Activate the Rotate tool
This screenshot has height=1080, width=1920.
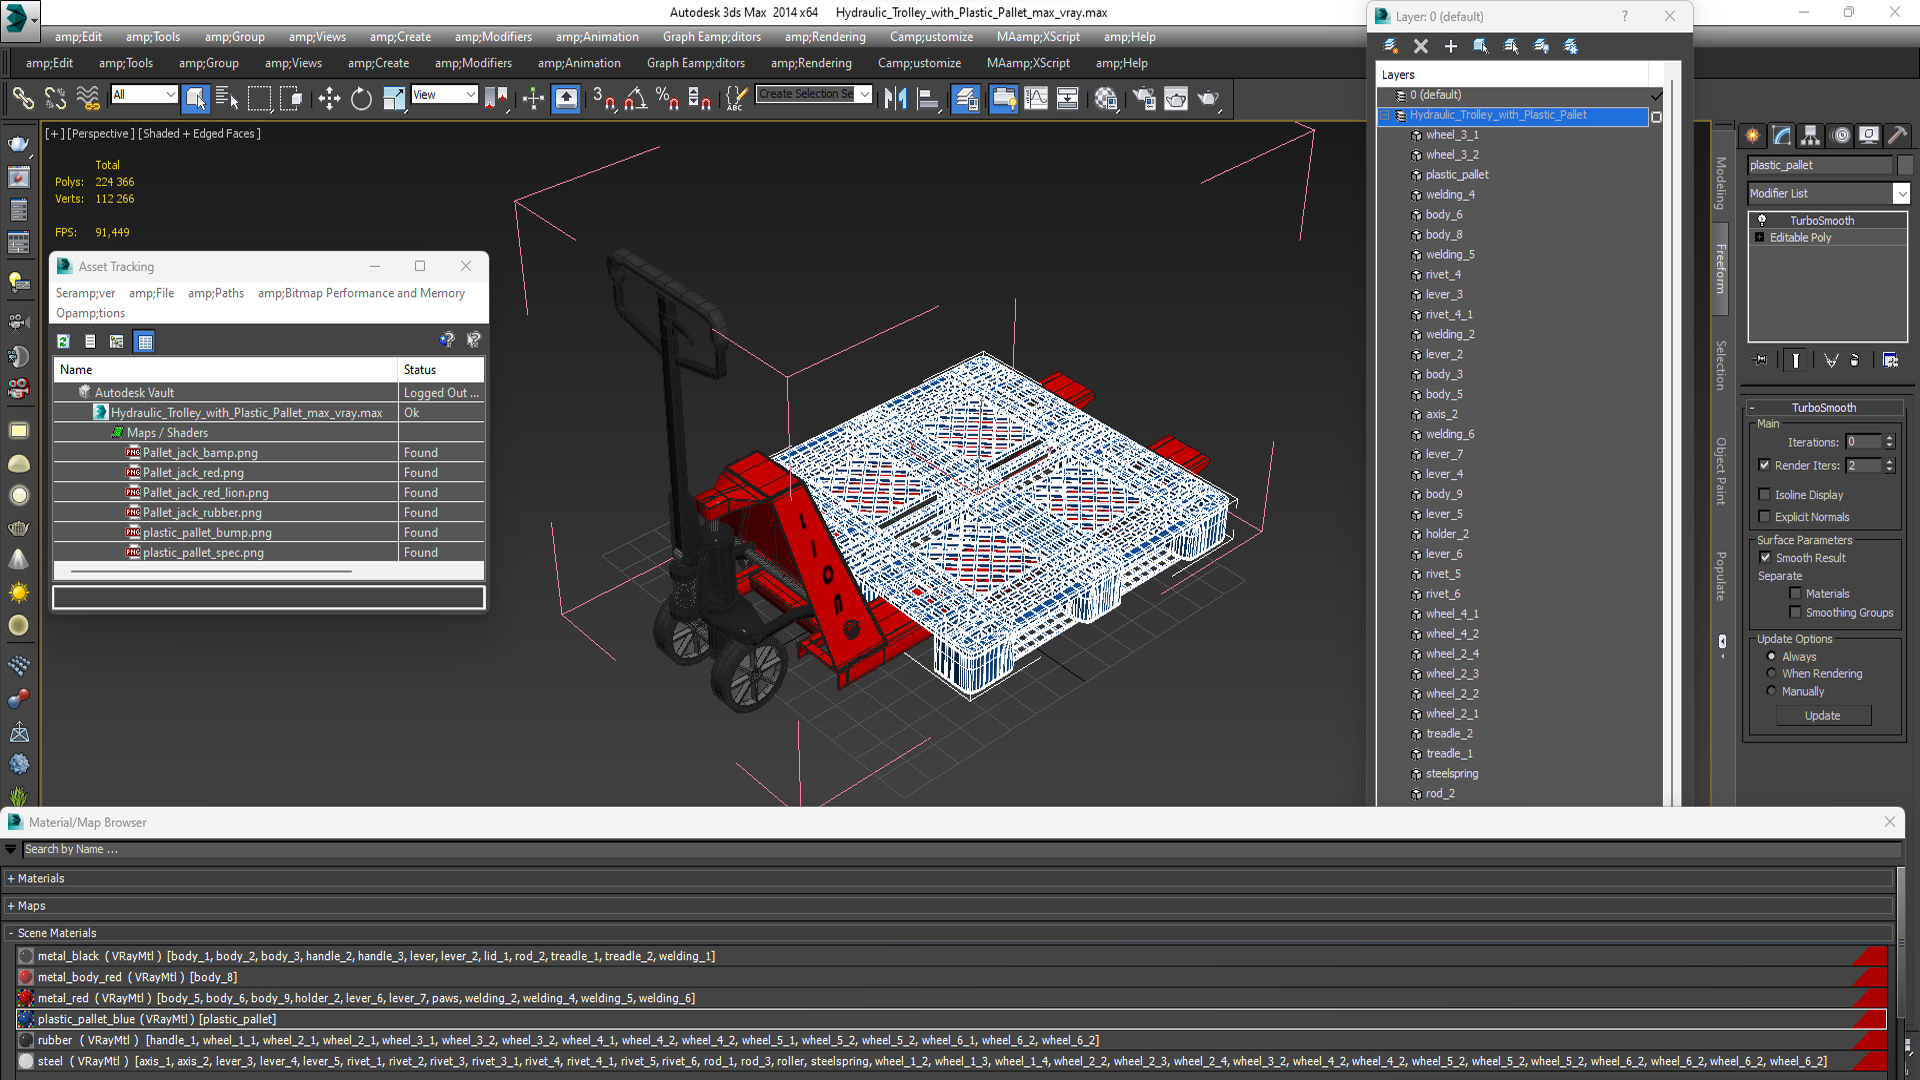tap(361, 98)
